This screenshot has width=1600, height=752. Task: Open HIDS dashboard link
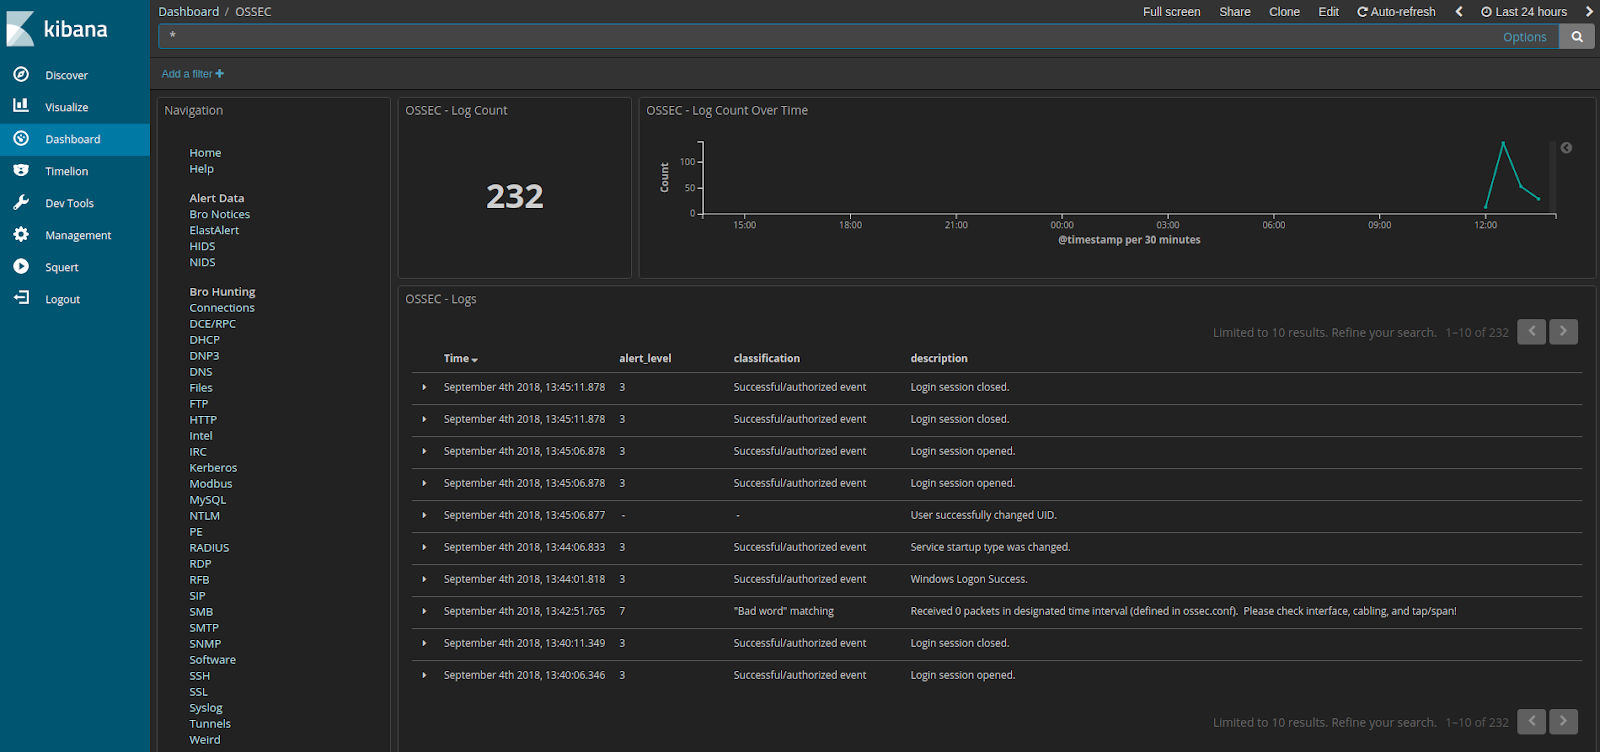click(202, 246)
